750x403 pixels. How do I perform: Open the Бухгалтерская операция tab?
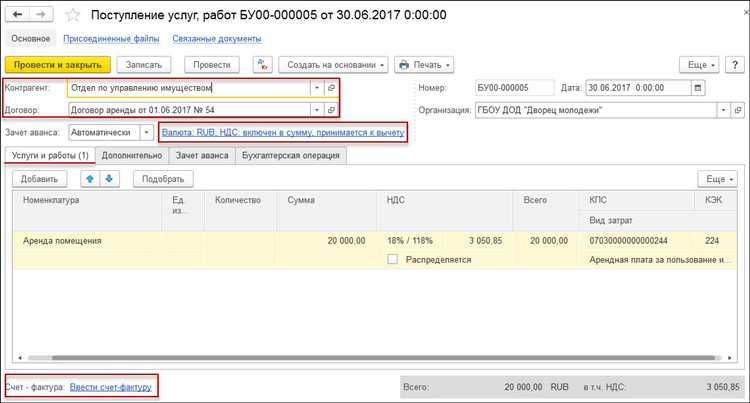point(291,155)
